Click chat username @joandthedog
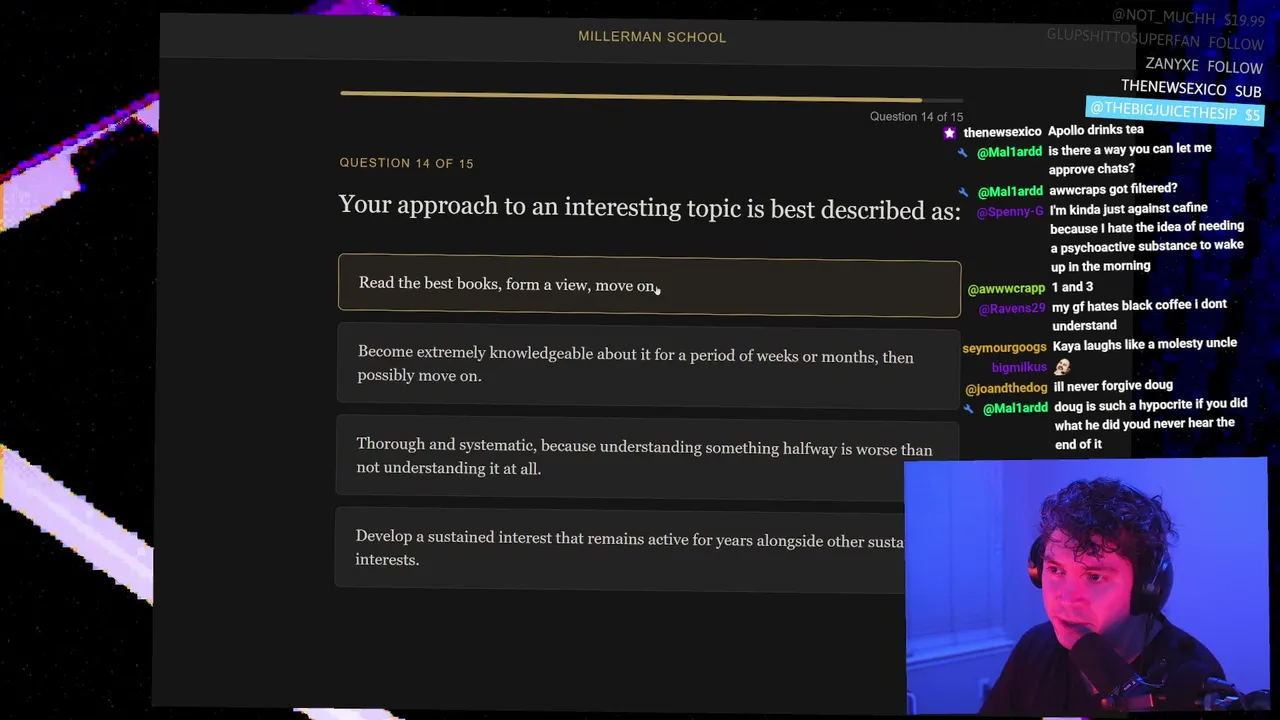Viewport: 1280px width, 720px height. [x=1006, y=389]
